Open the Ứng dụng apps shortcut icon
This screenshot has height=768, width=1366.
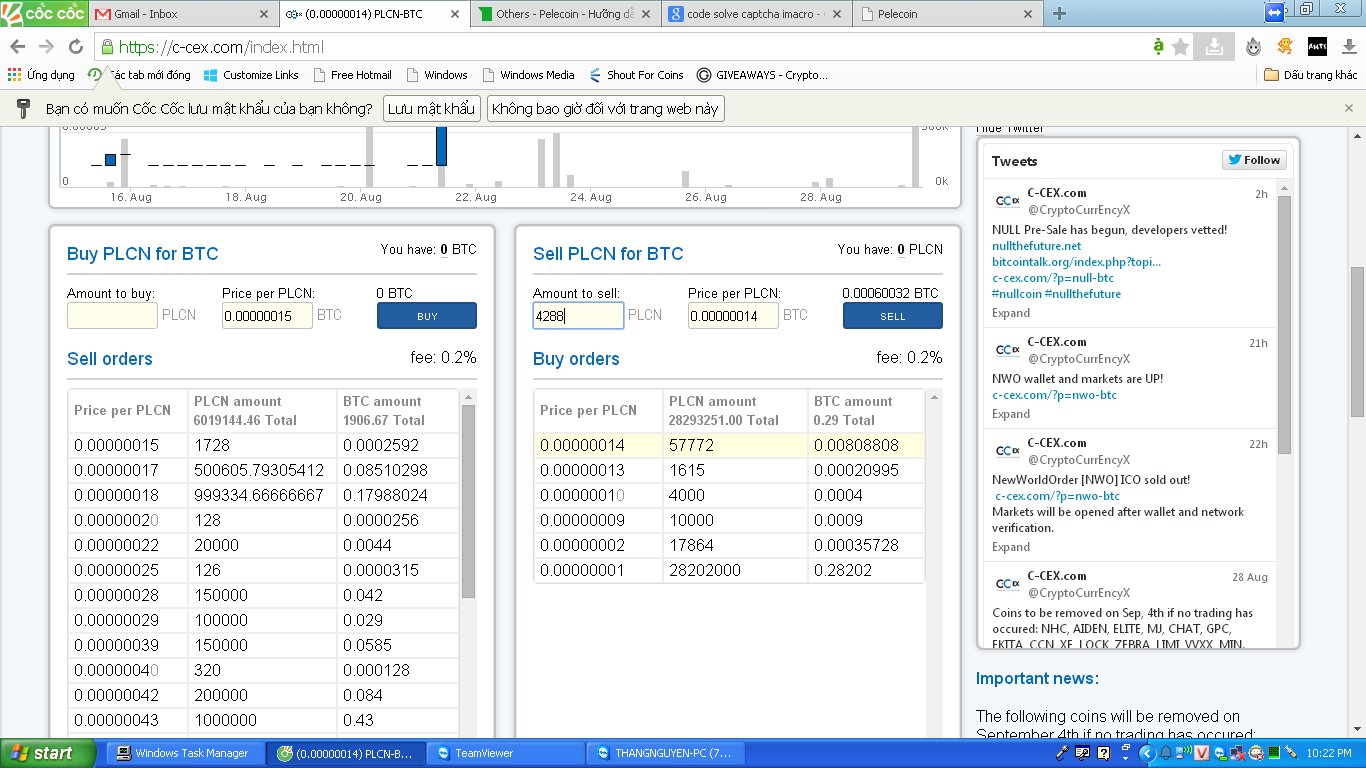click(14, 75)
